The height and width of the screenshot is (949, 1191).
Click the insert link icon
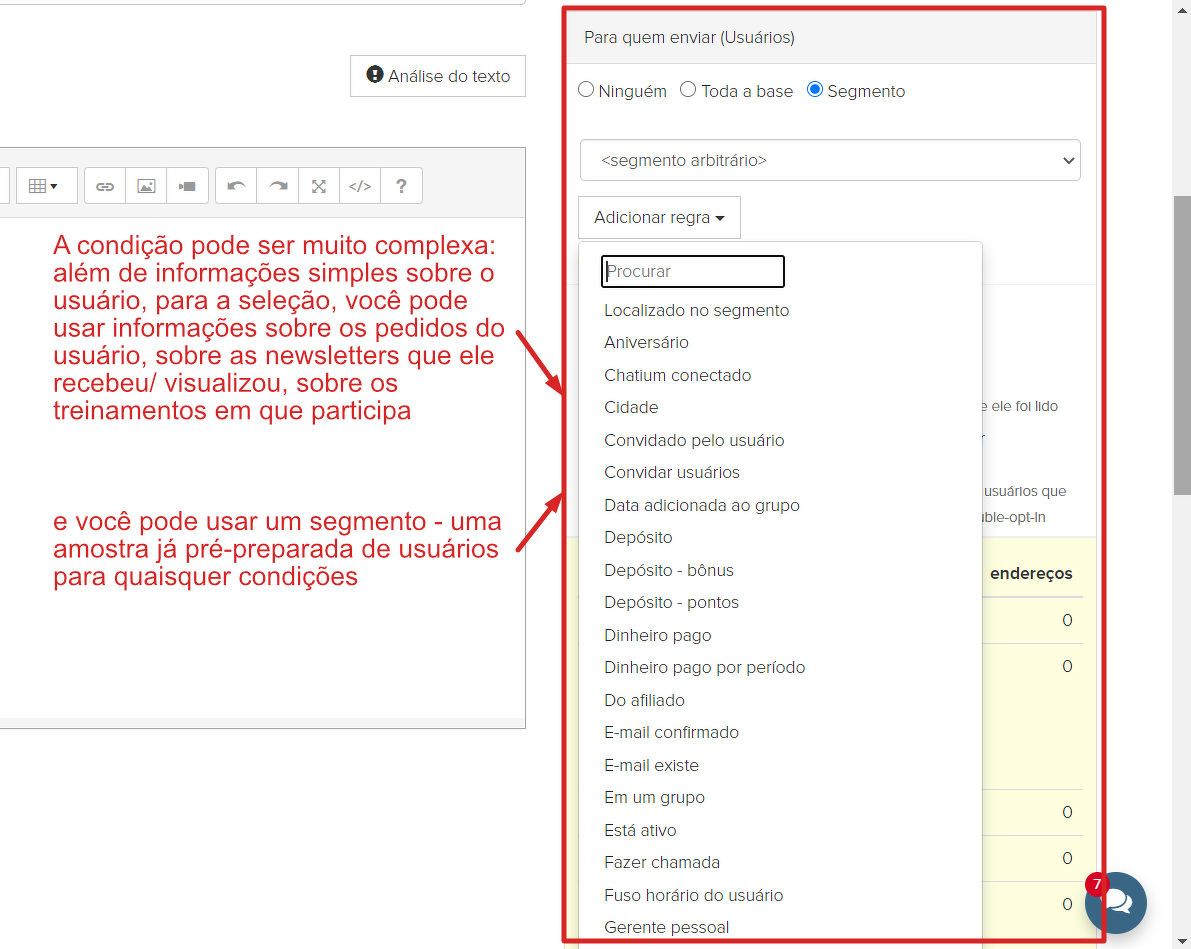[105, 186]
